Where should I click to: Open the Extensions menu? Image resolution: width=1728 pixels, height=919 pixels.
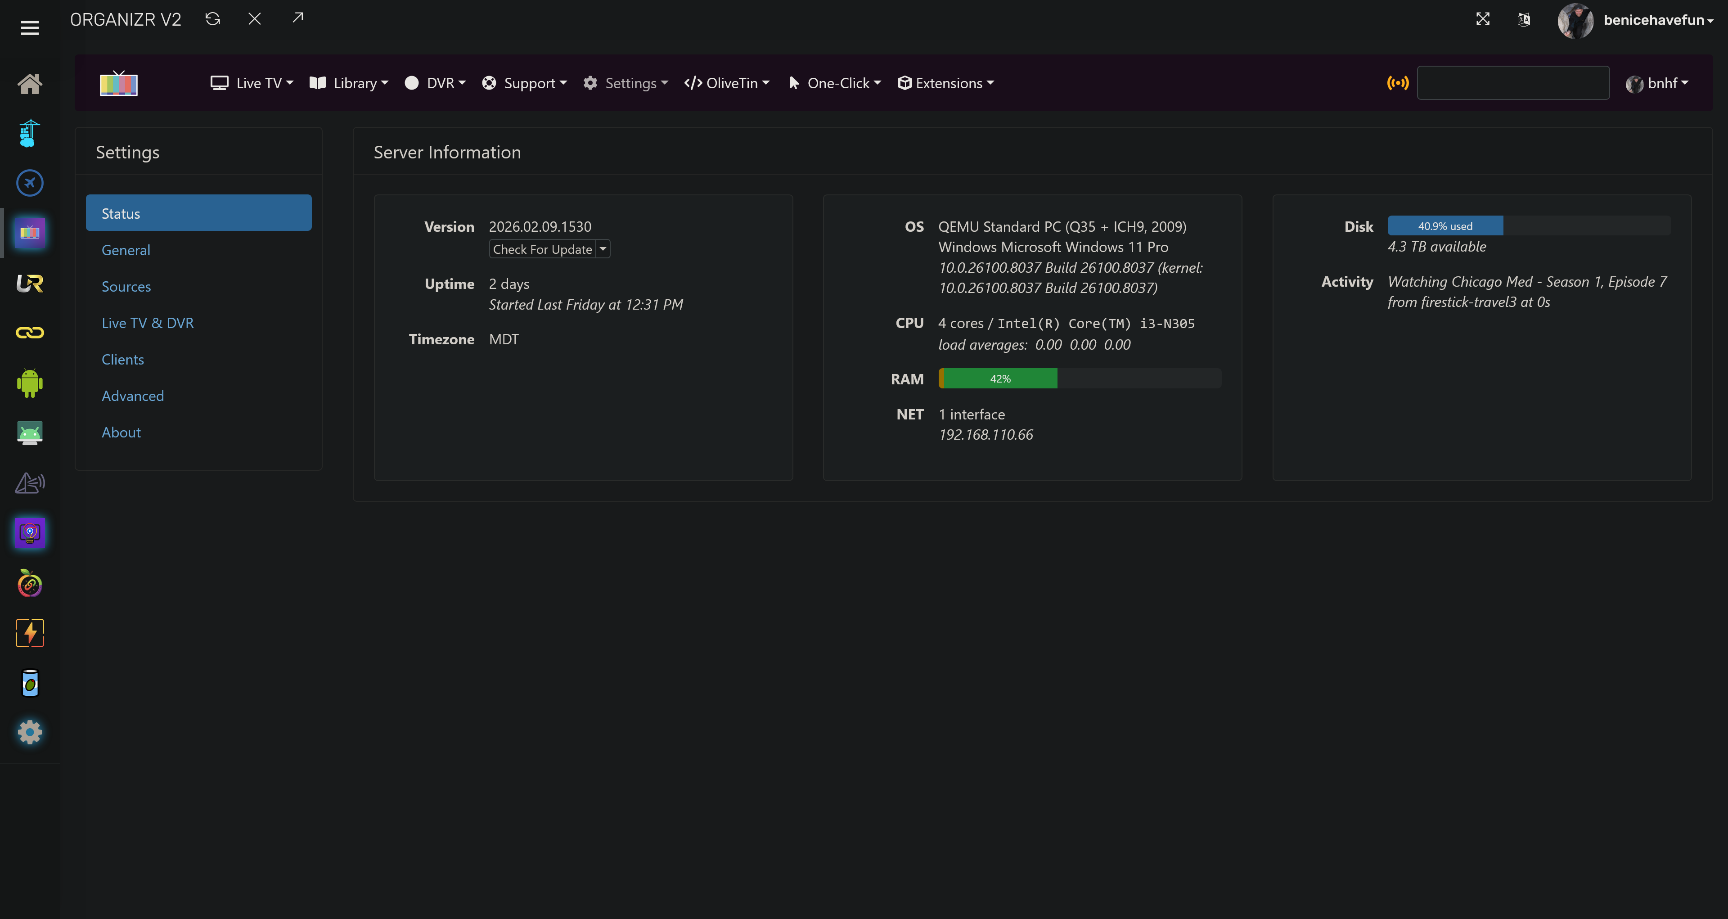(946, 83)
